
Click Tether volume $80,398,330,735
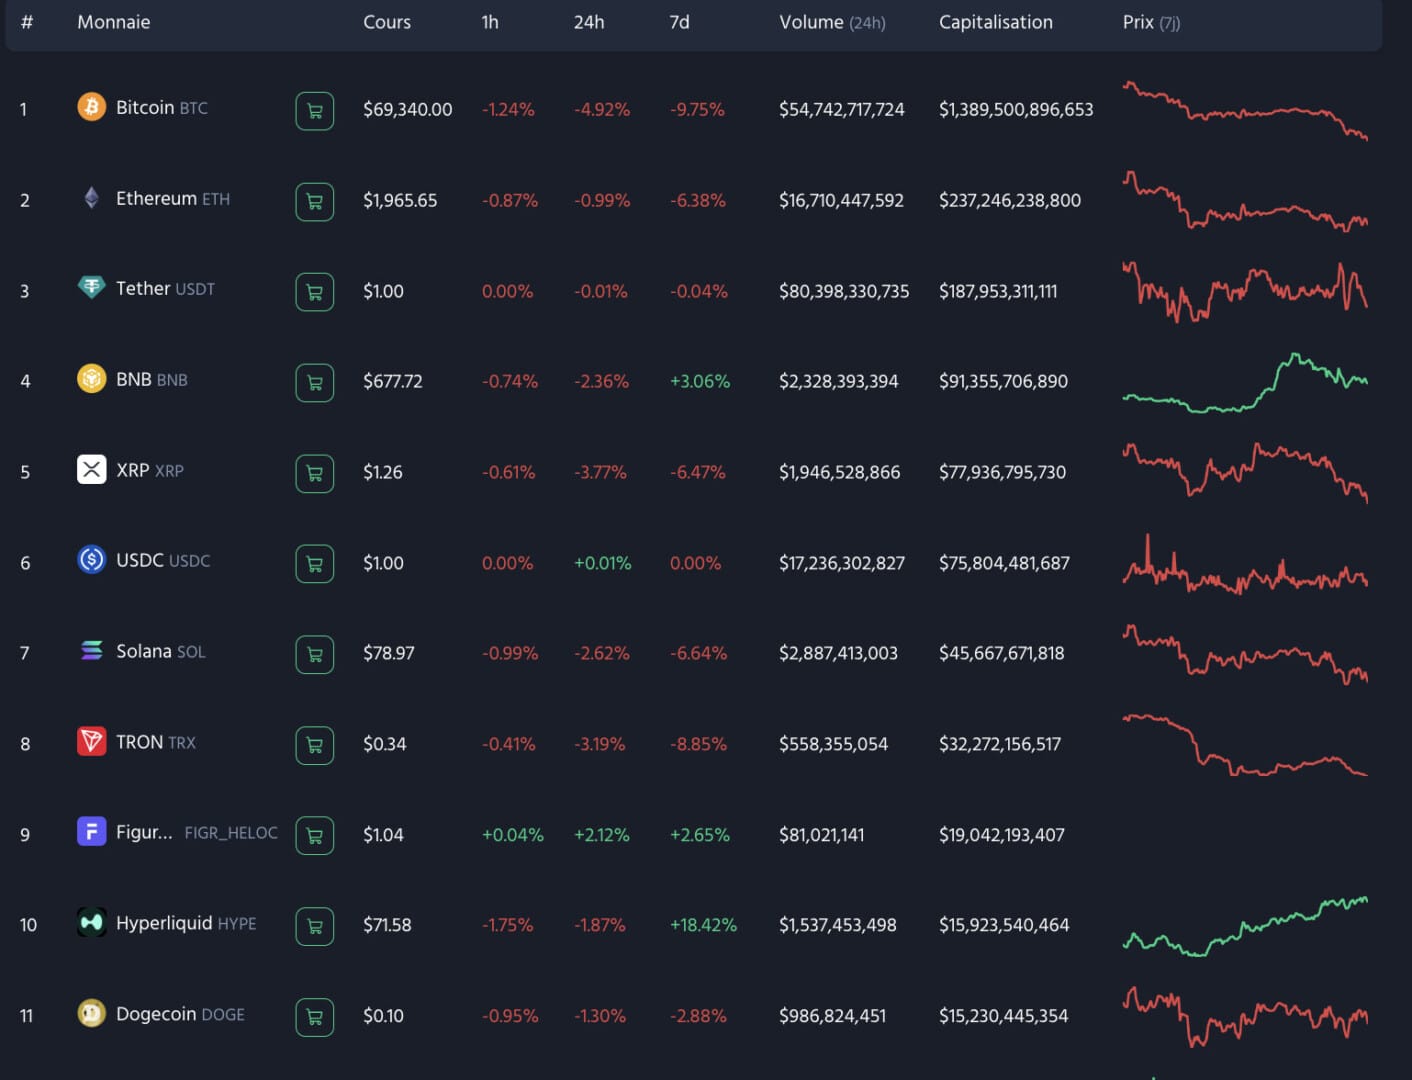[844, 291]
